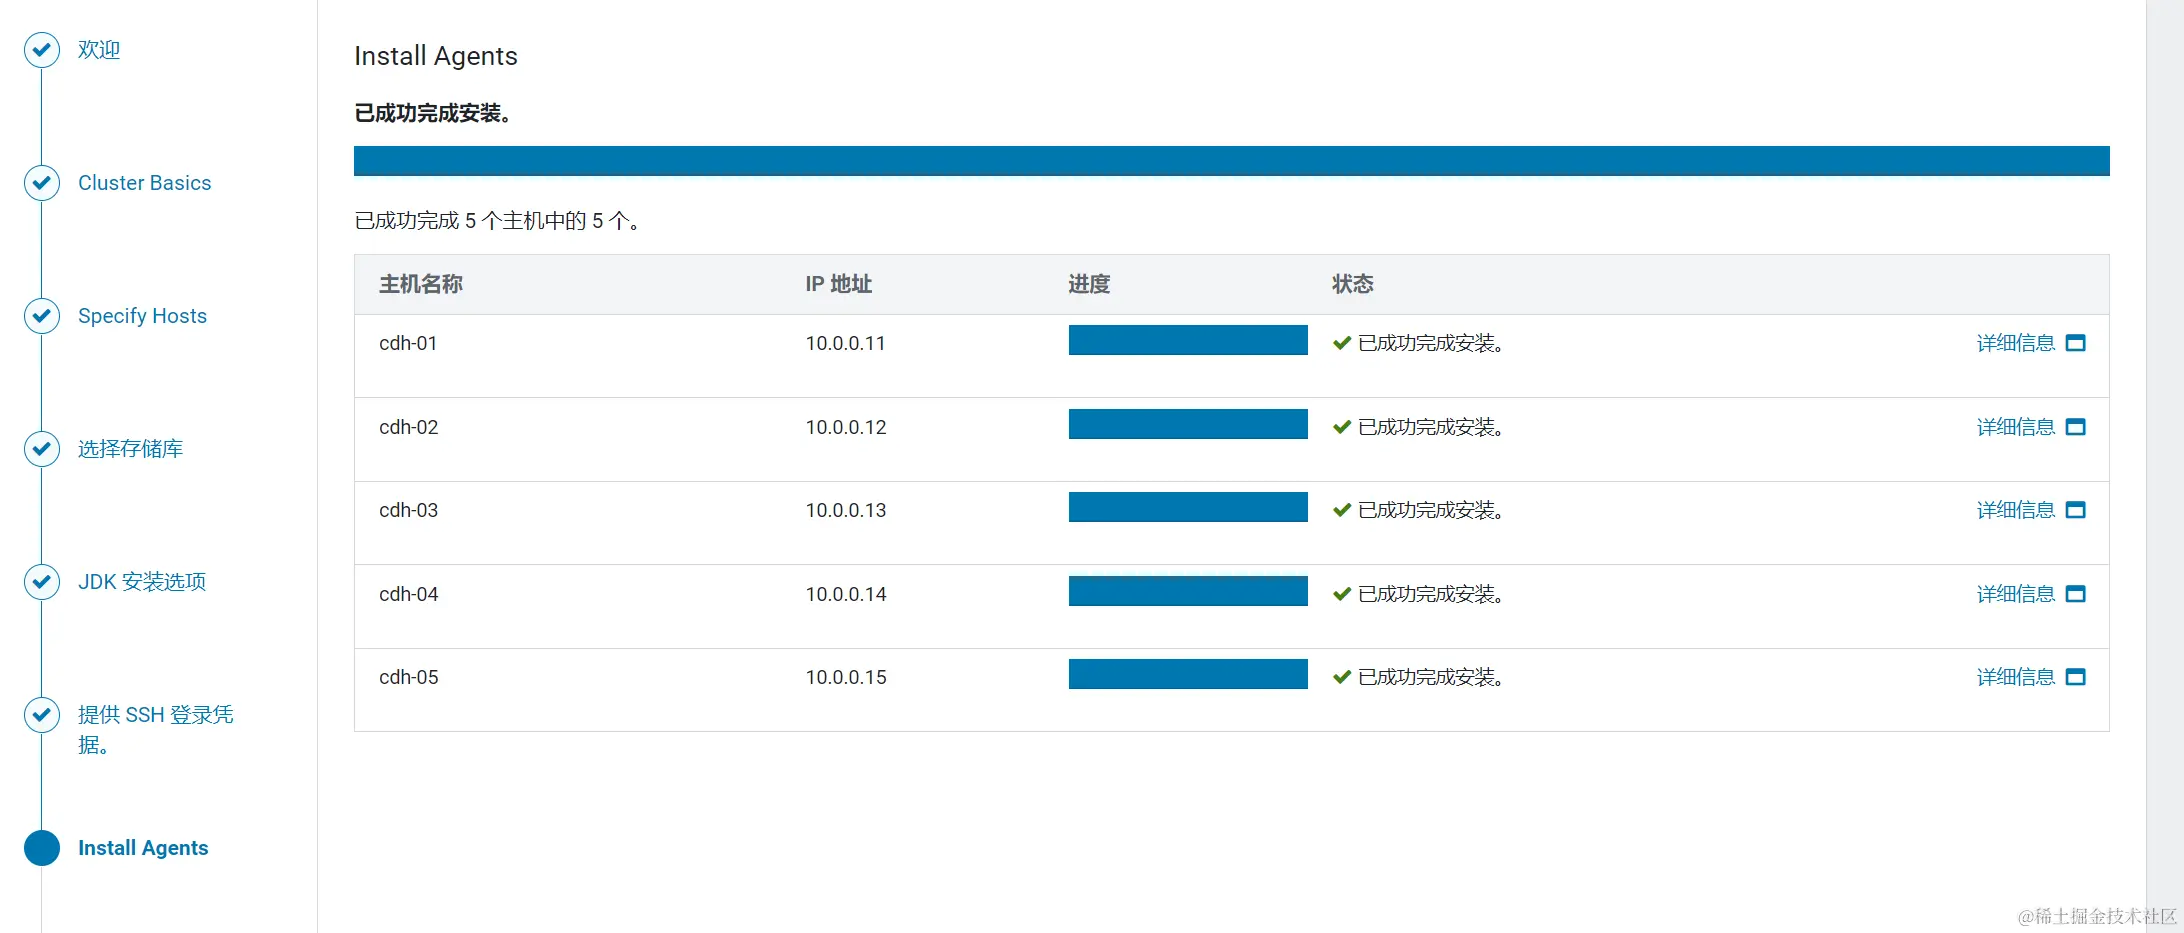Click green success check for cdh-04
The height and width of the screenshot is (933, 2184).
click(x=1342, y=594)
